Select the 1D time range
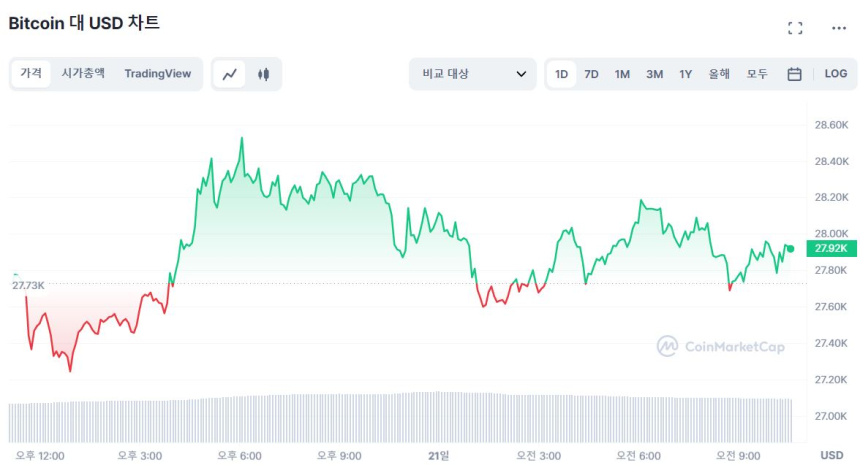 pos(561,74)
